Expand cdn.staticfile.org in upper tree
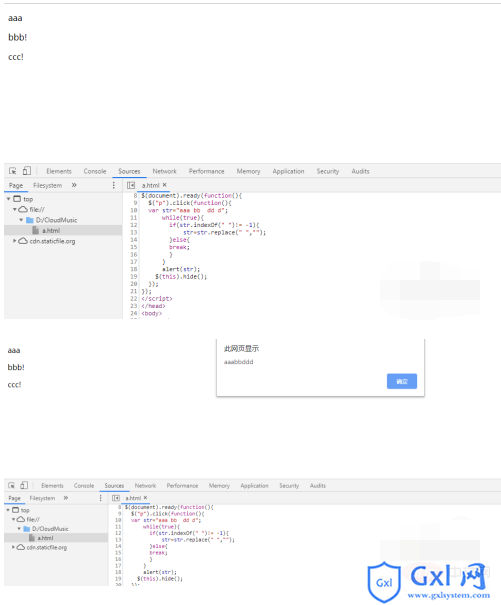The height and width of the screenshot is (605, 501). tap(15, 241)
